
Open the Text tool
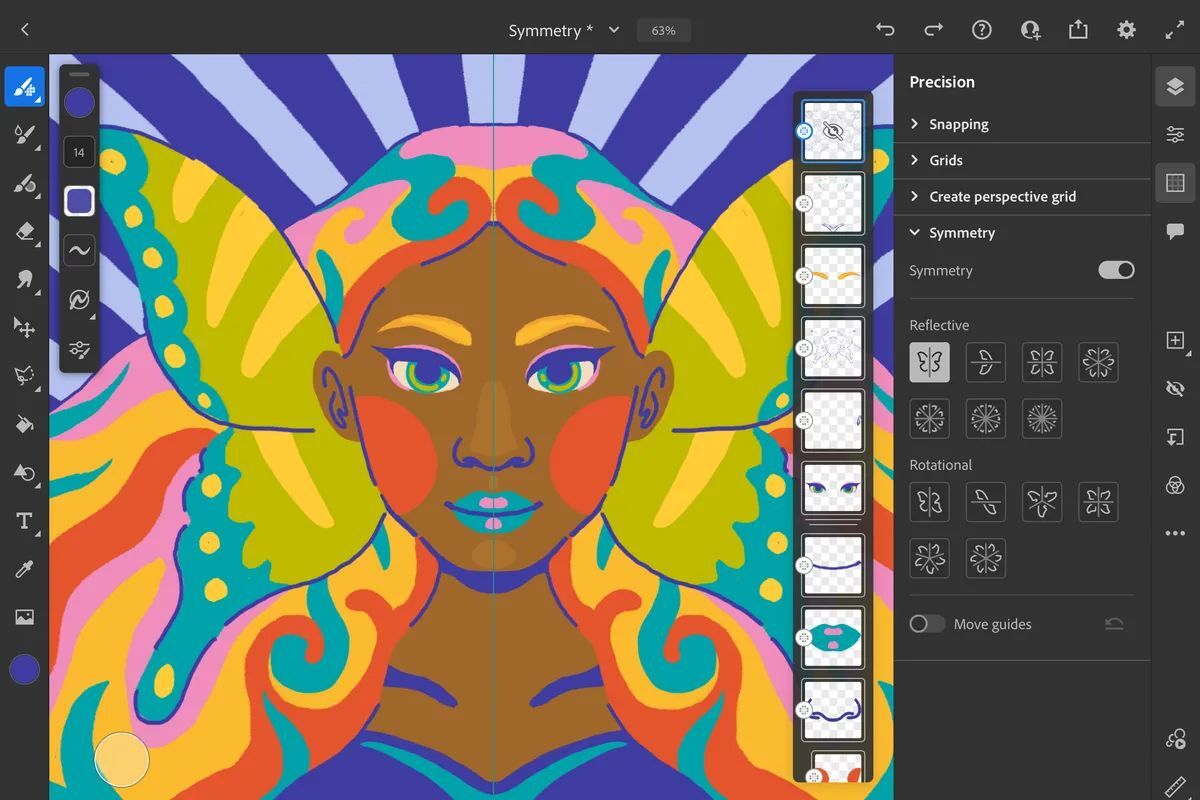coord(24,520)
